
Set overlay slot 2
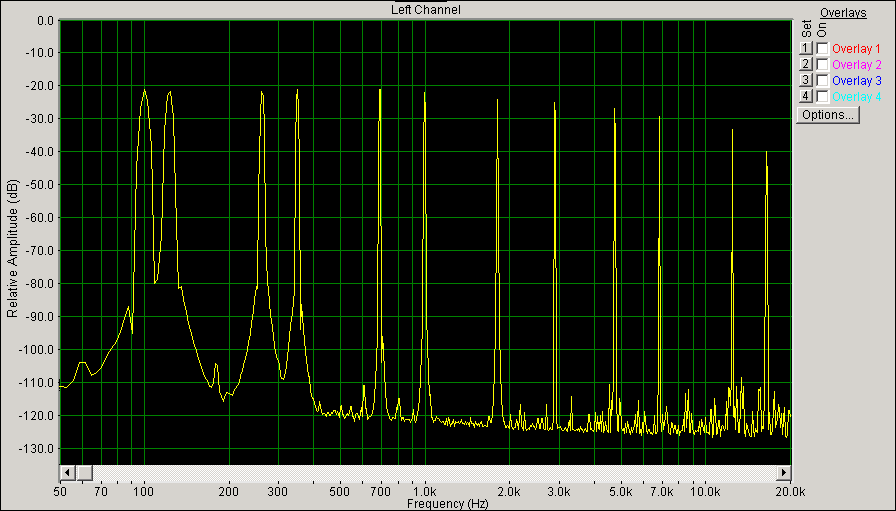[806, 65]
